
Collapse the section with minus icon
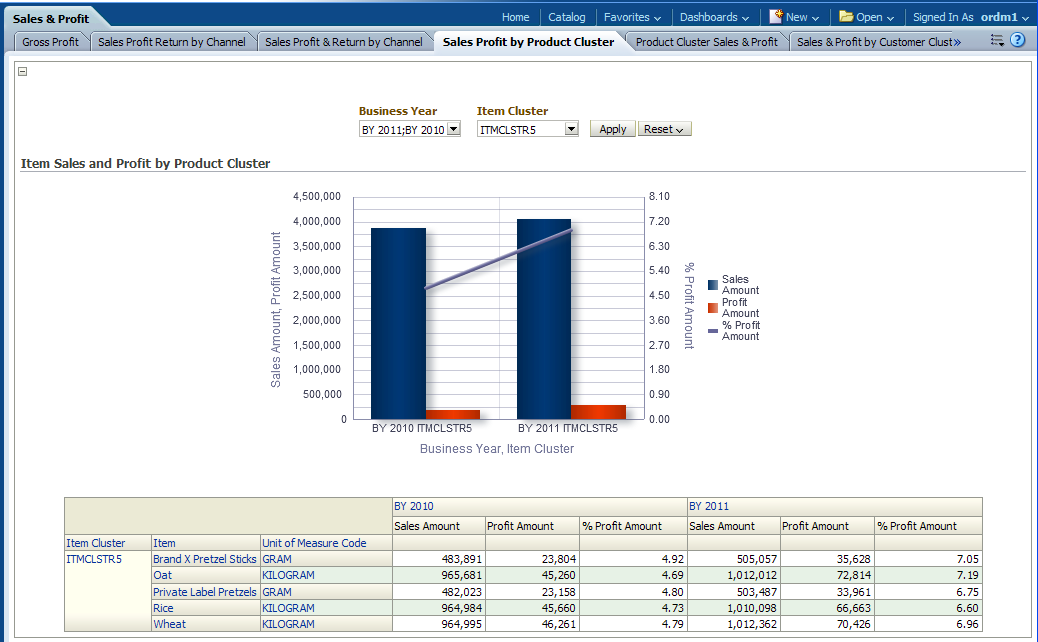(x=23, y=71)
